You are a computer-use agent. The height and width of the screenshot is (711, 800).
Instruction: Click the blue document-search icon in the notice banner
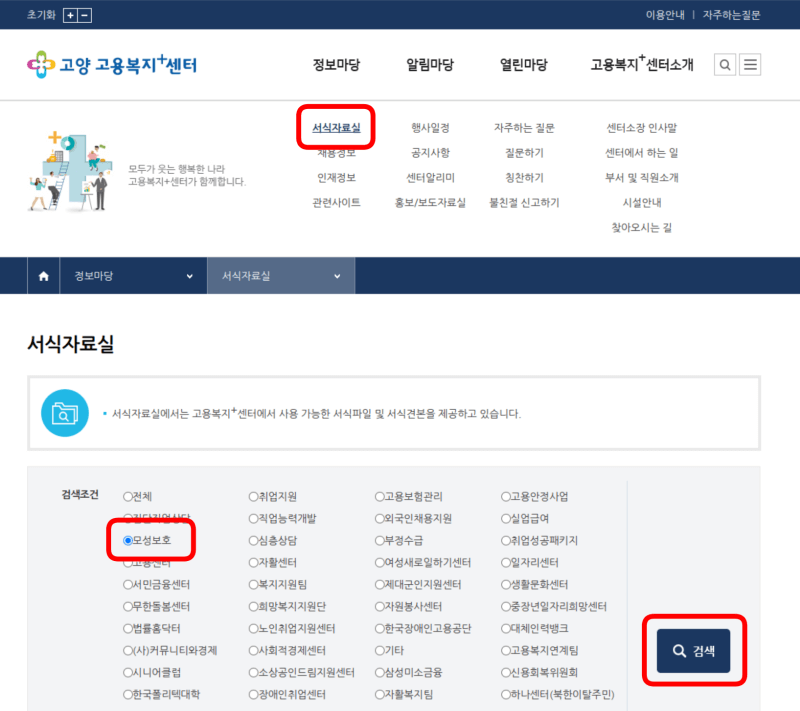coord(64,412)
